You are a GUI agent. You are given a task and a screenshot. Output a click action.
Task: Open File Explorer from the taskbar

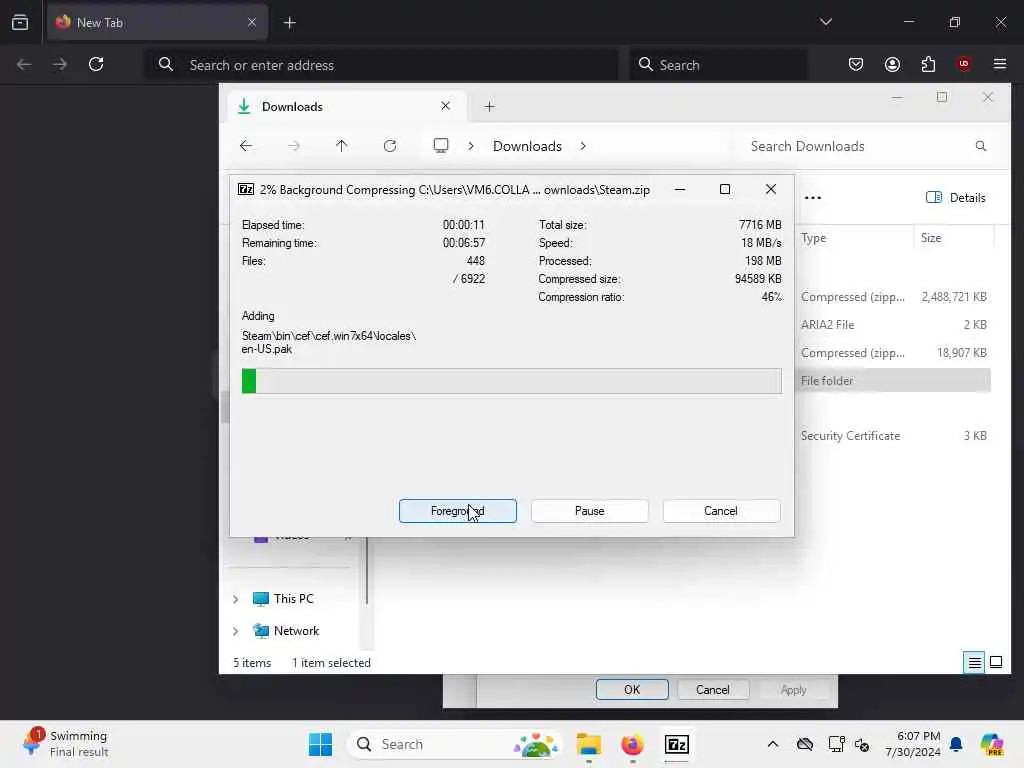point(588,744)
